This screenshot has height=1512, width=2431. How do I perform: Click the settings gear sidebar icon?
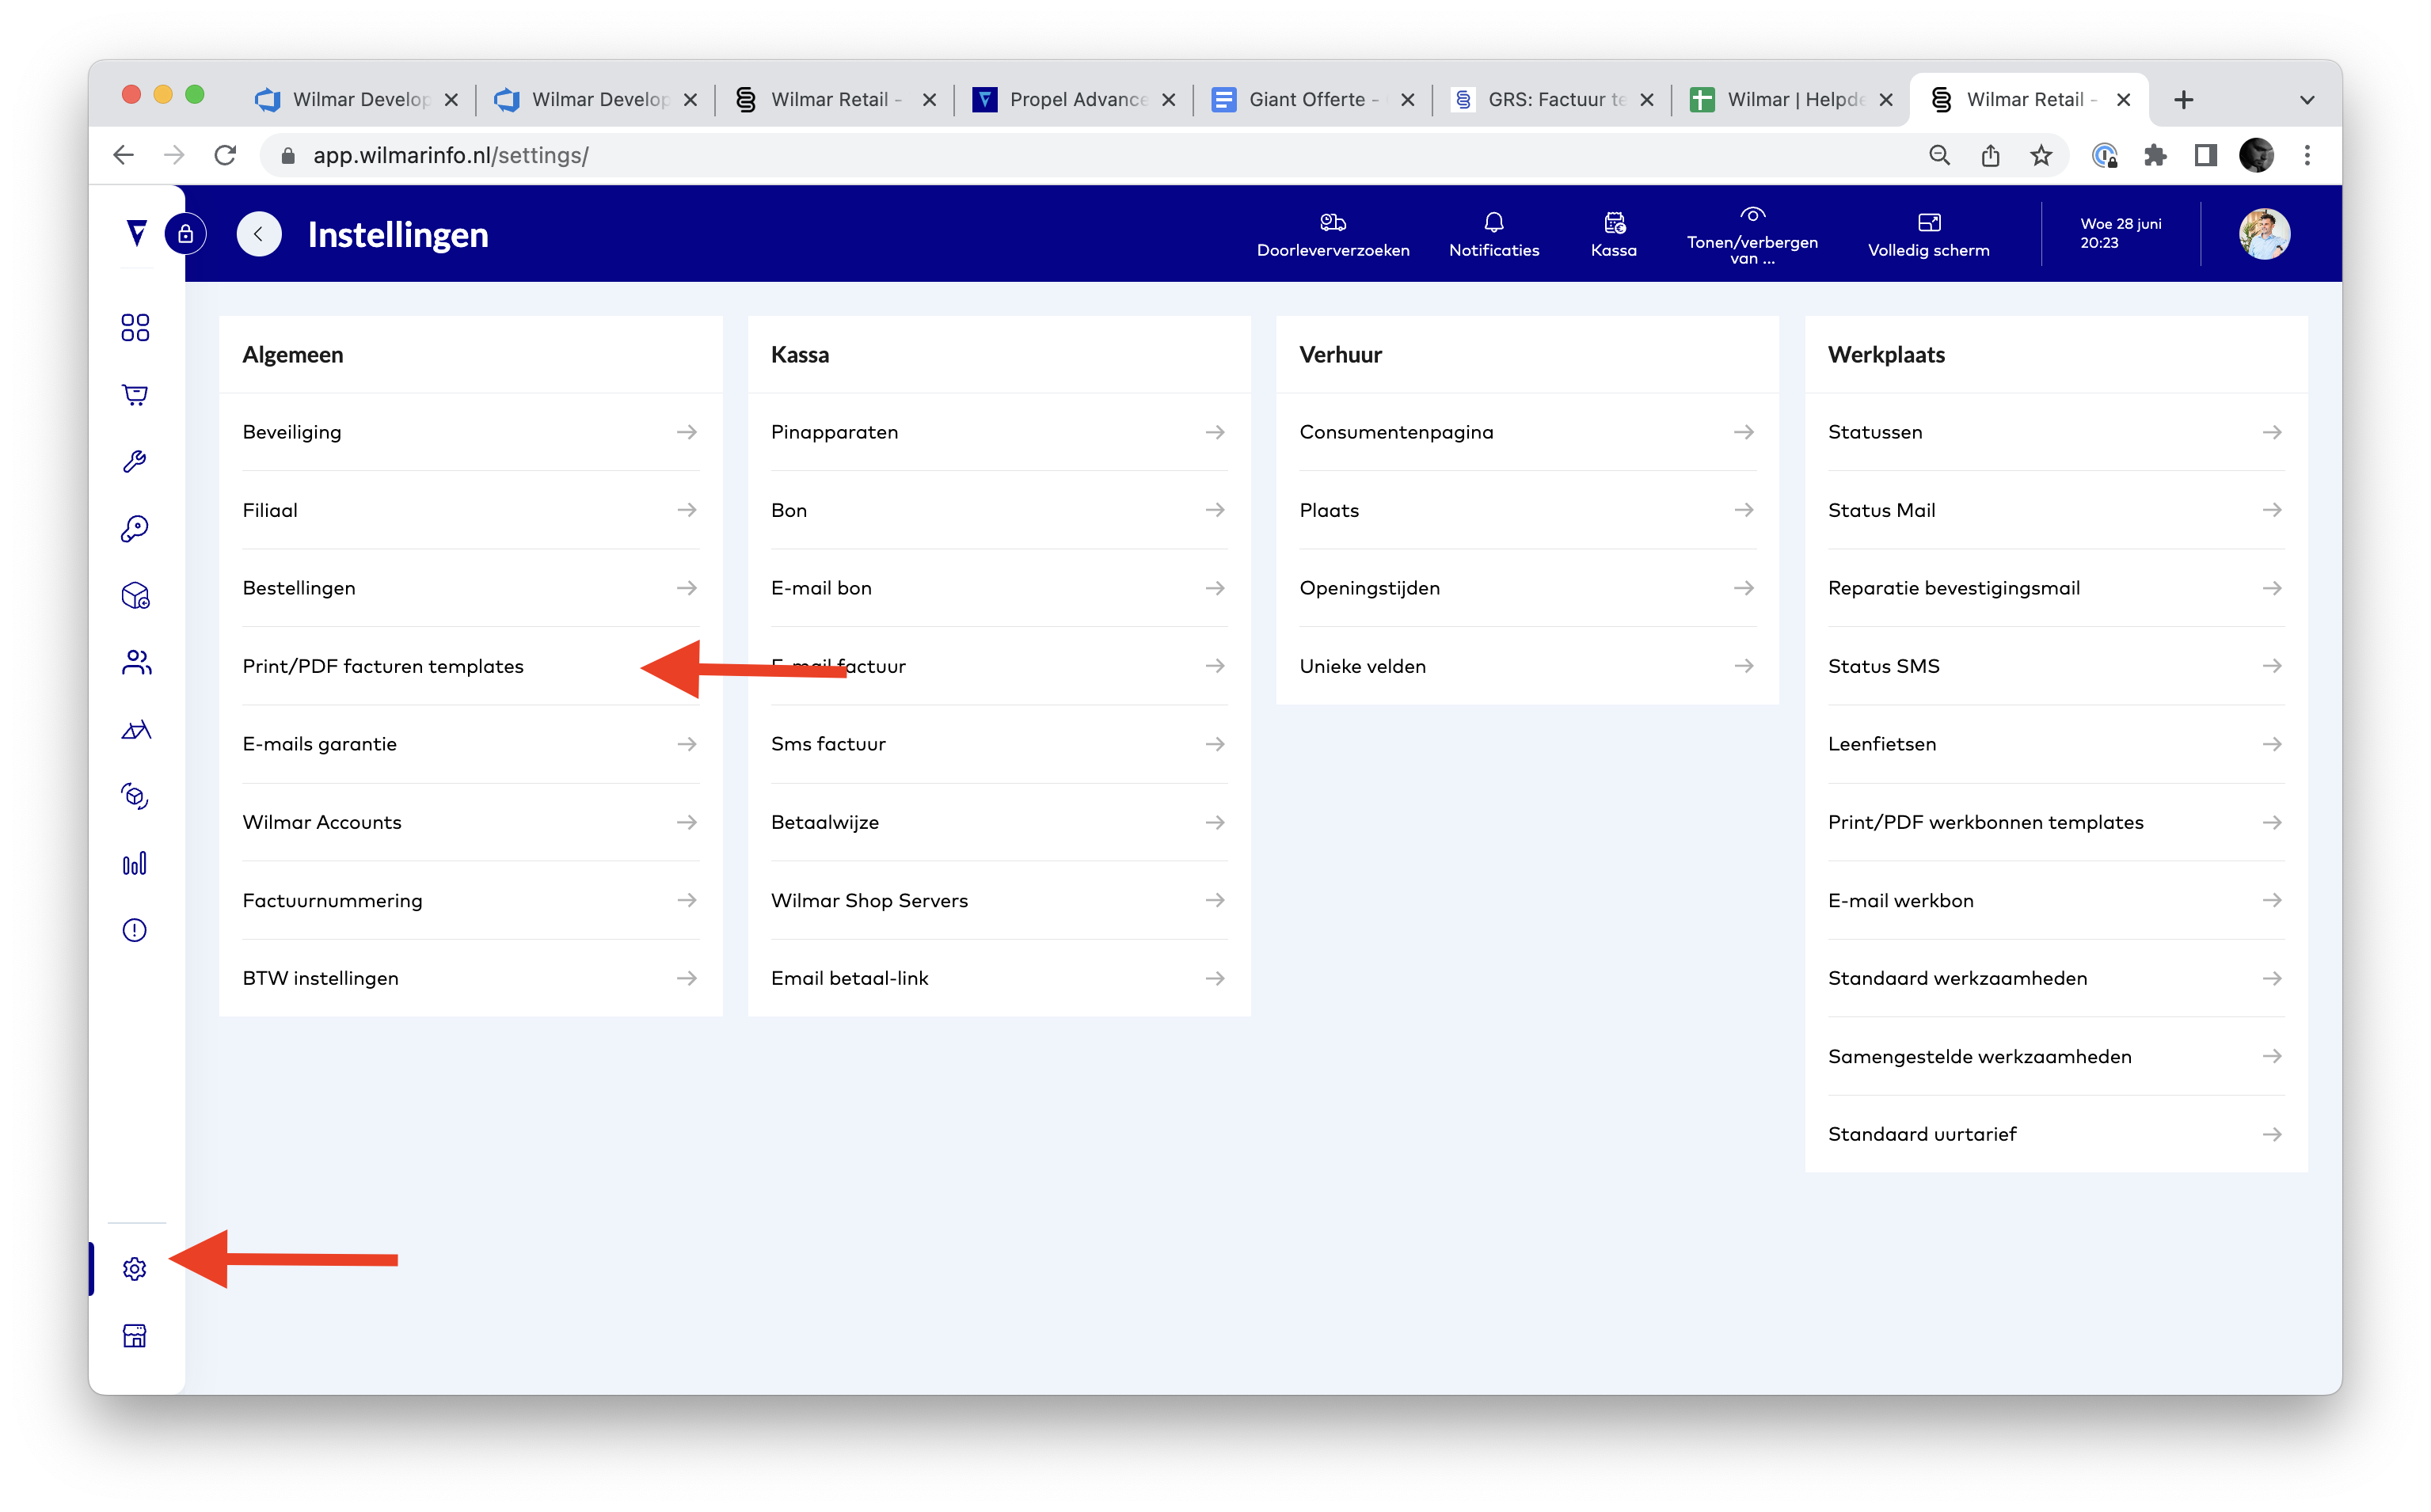point(135,1268)
